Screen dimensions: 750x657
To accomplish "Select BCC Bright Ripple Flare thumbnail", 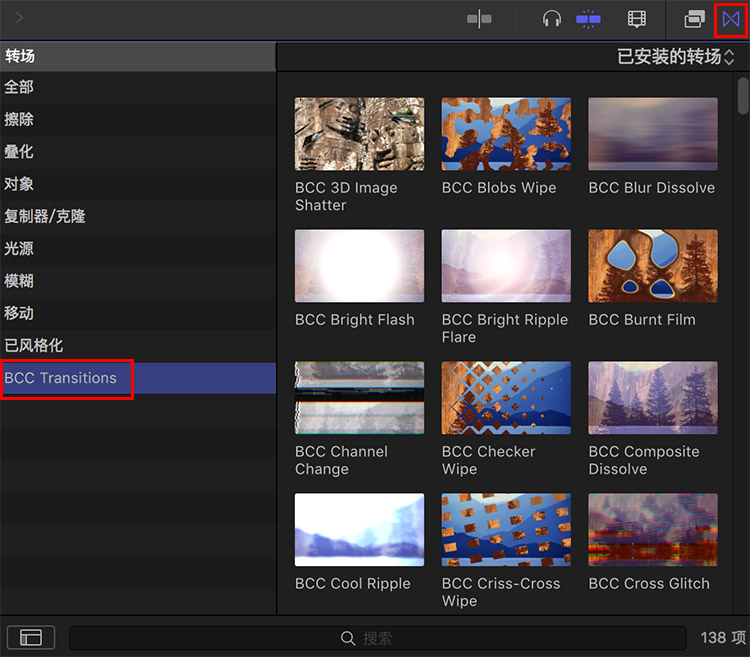I will (x=506, y=266).
